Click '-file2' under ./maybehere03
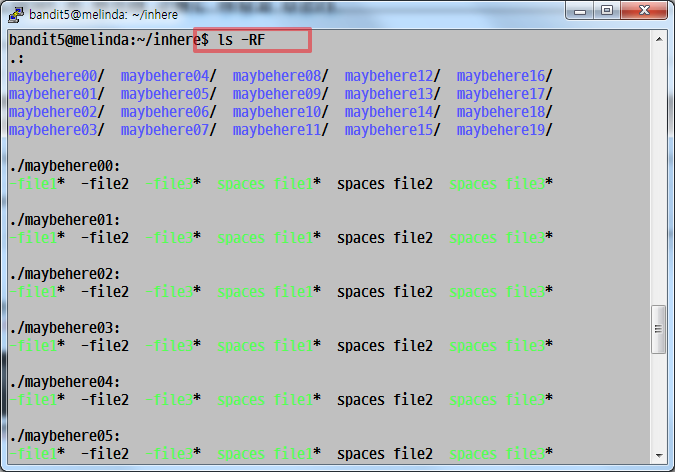Viewport: 675px width, 472px height. pos(105,346)
